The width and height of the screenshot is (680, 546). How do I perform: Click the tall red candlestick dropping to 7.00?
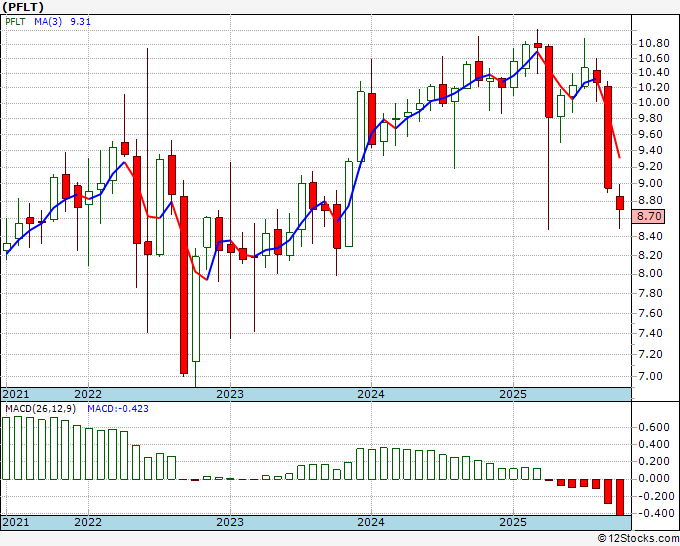(184, 284)
